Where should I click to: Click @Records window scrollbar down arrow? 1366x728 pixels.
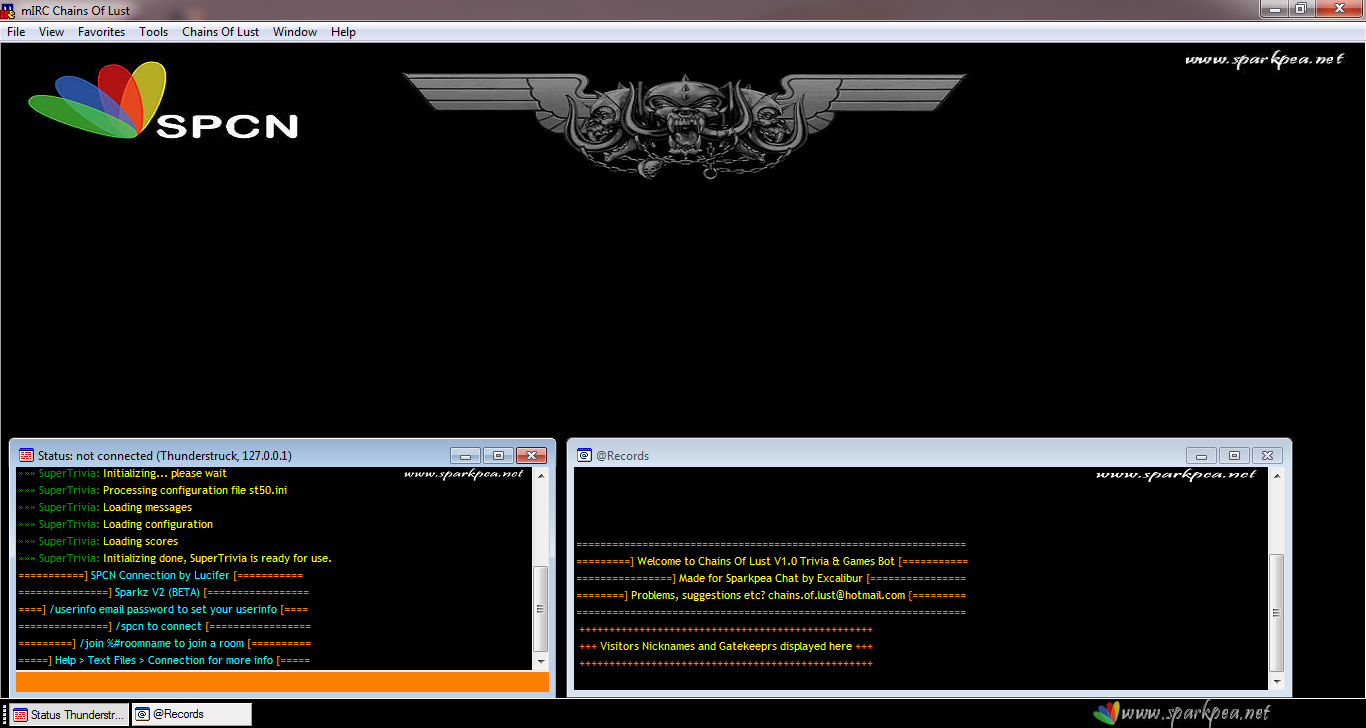[1276, 681]
